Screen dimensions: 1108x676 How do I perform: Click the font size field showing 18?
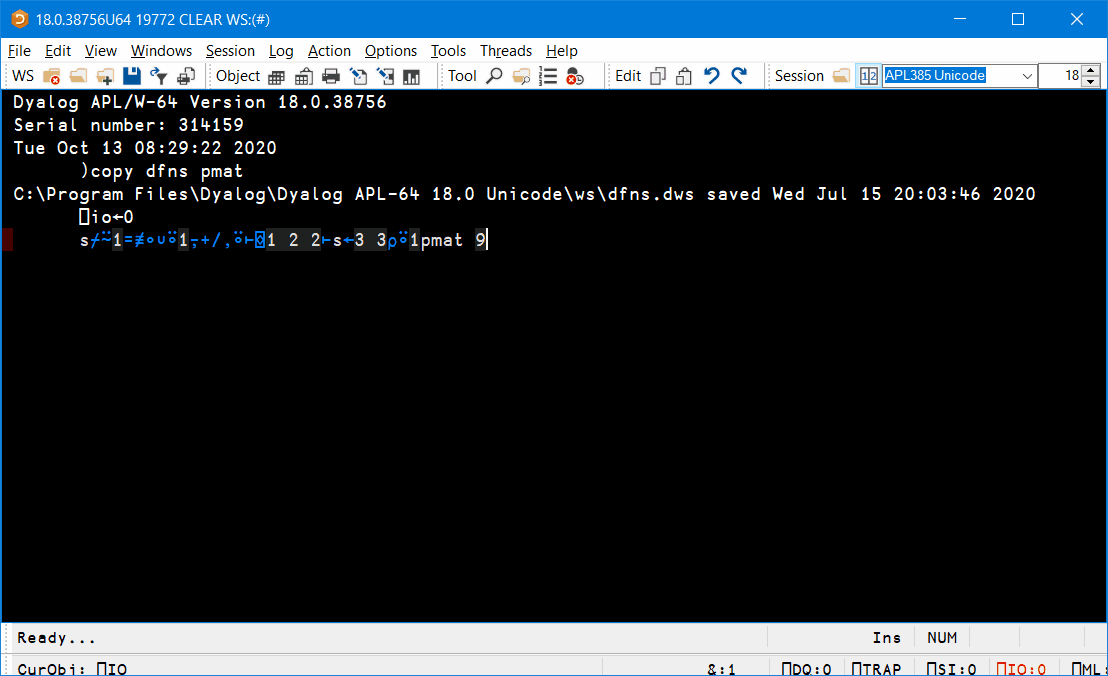[x=1061, y=76]
